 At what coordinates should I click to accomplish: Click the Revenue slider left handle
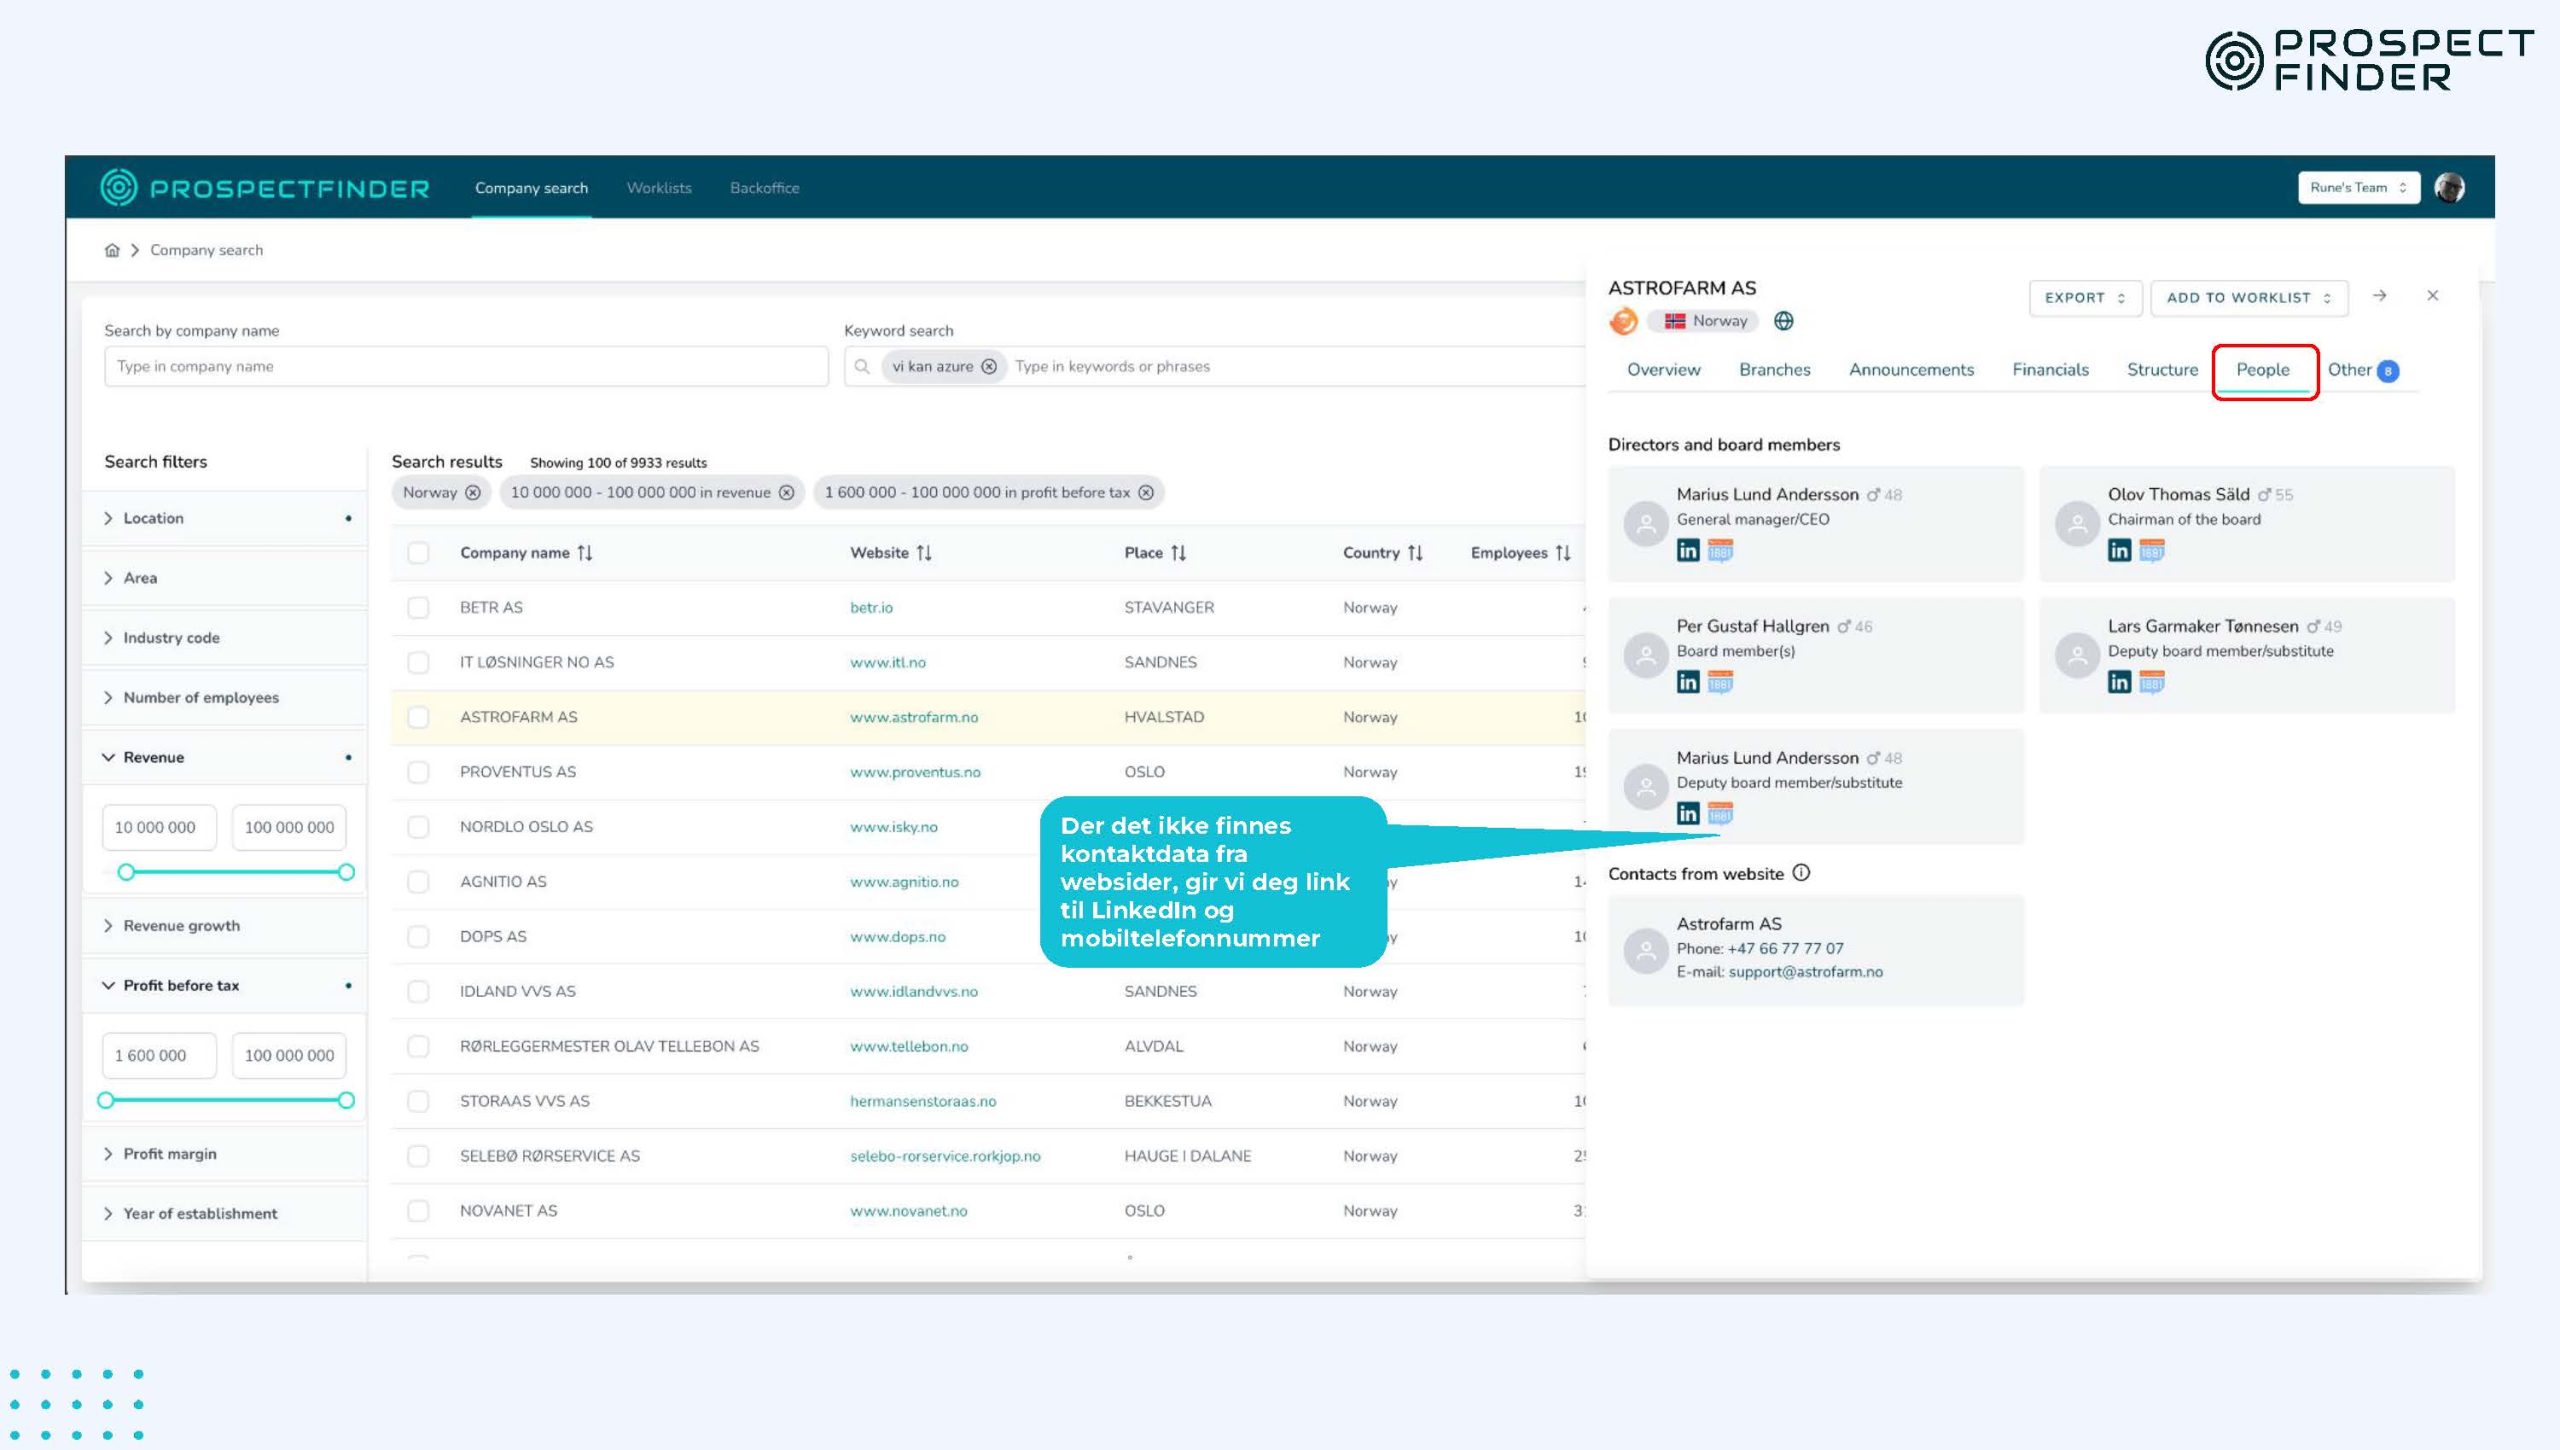coord(126,872)
